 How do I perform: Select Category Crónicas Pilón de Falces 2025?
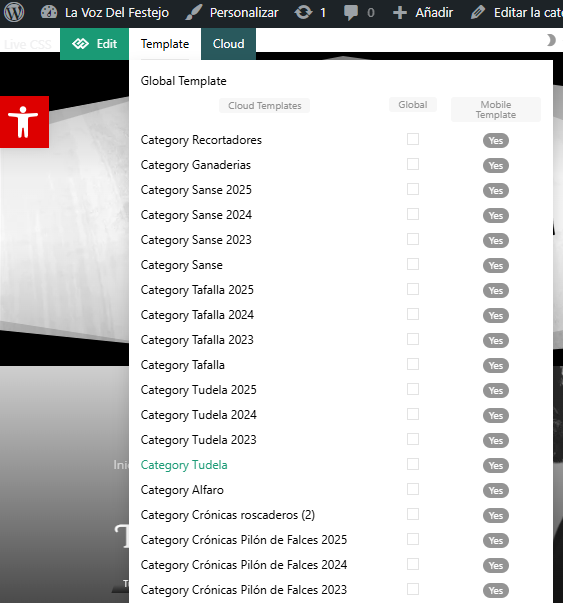244,541
